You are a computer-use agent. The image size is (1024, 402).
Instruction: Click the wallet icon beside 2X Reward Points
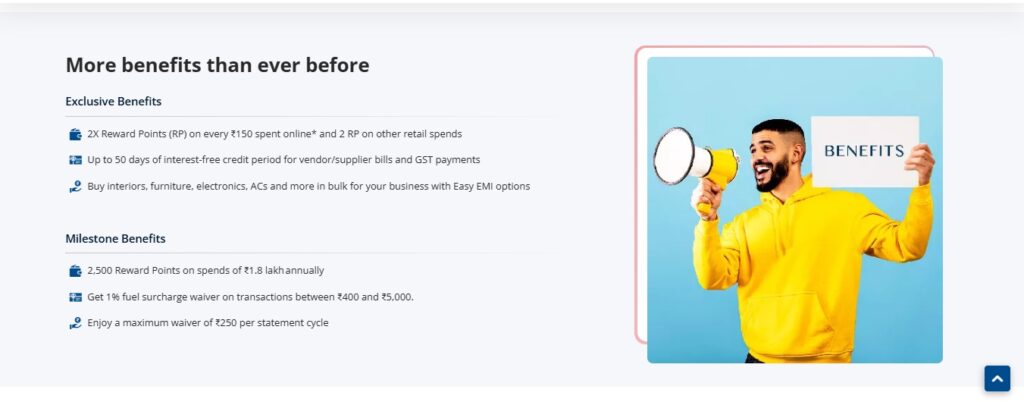point(75,134)
